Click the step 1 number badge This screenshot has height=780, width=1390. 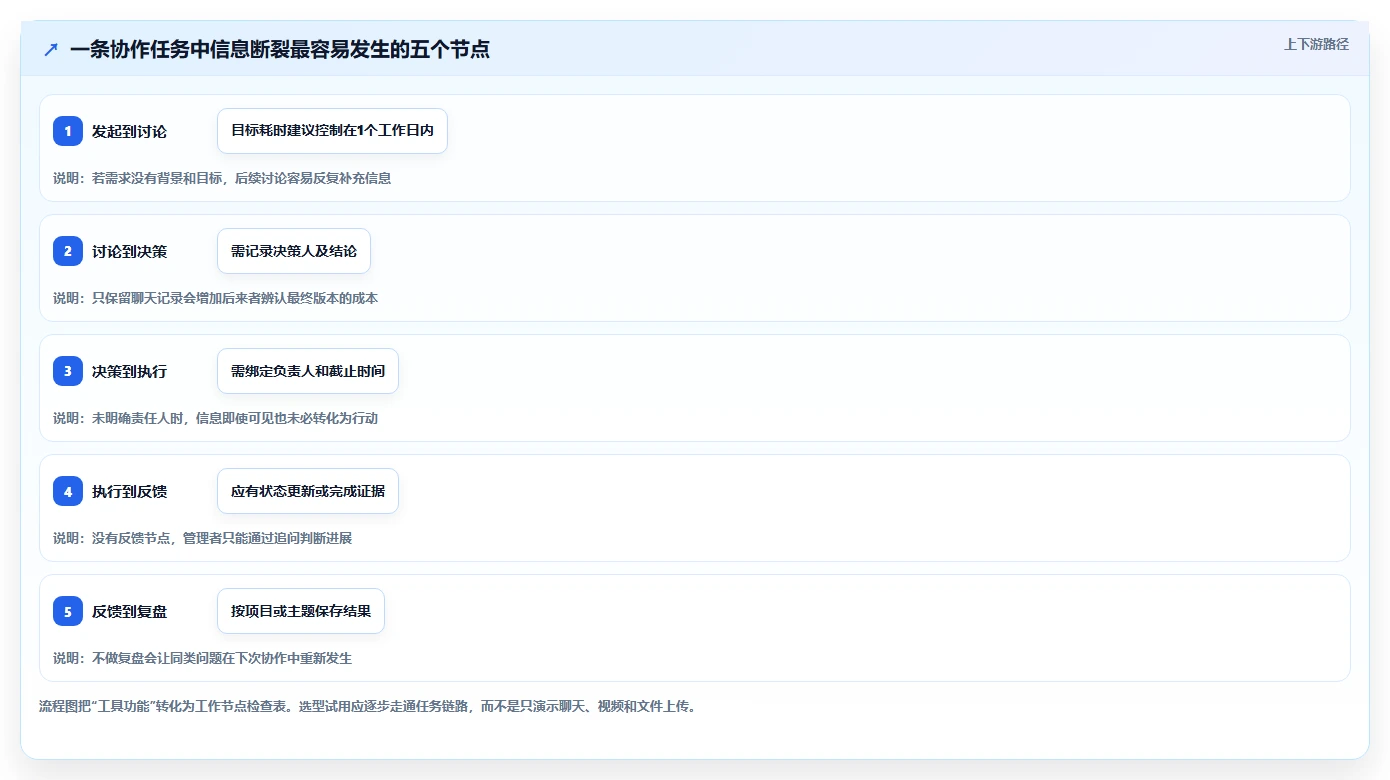point(68,131)
